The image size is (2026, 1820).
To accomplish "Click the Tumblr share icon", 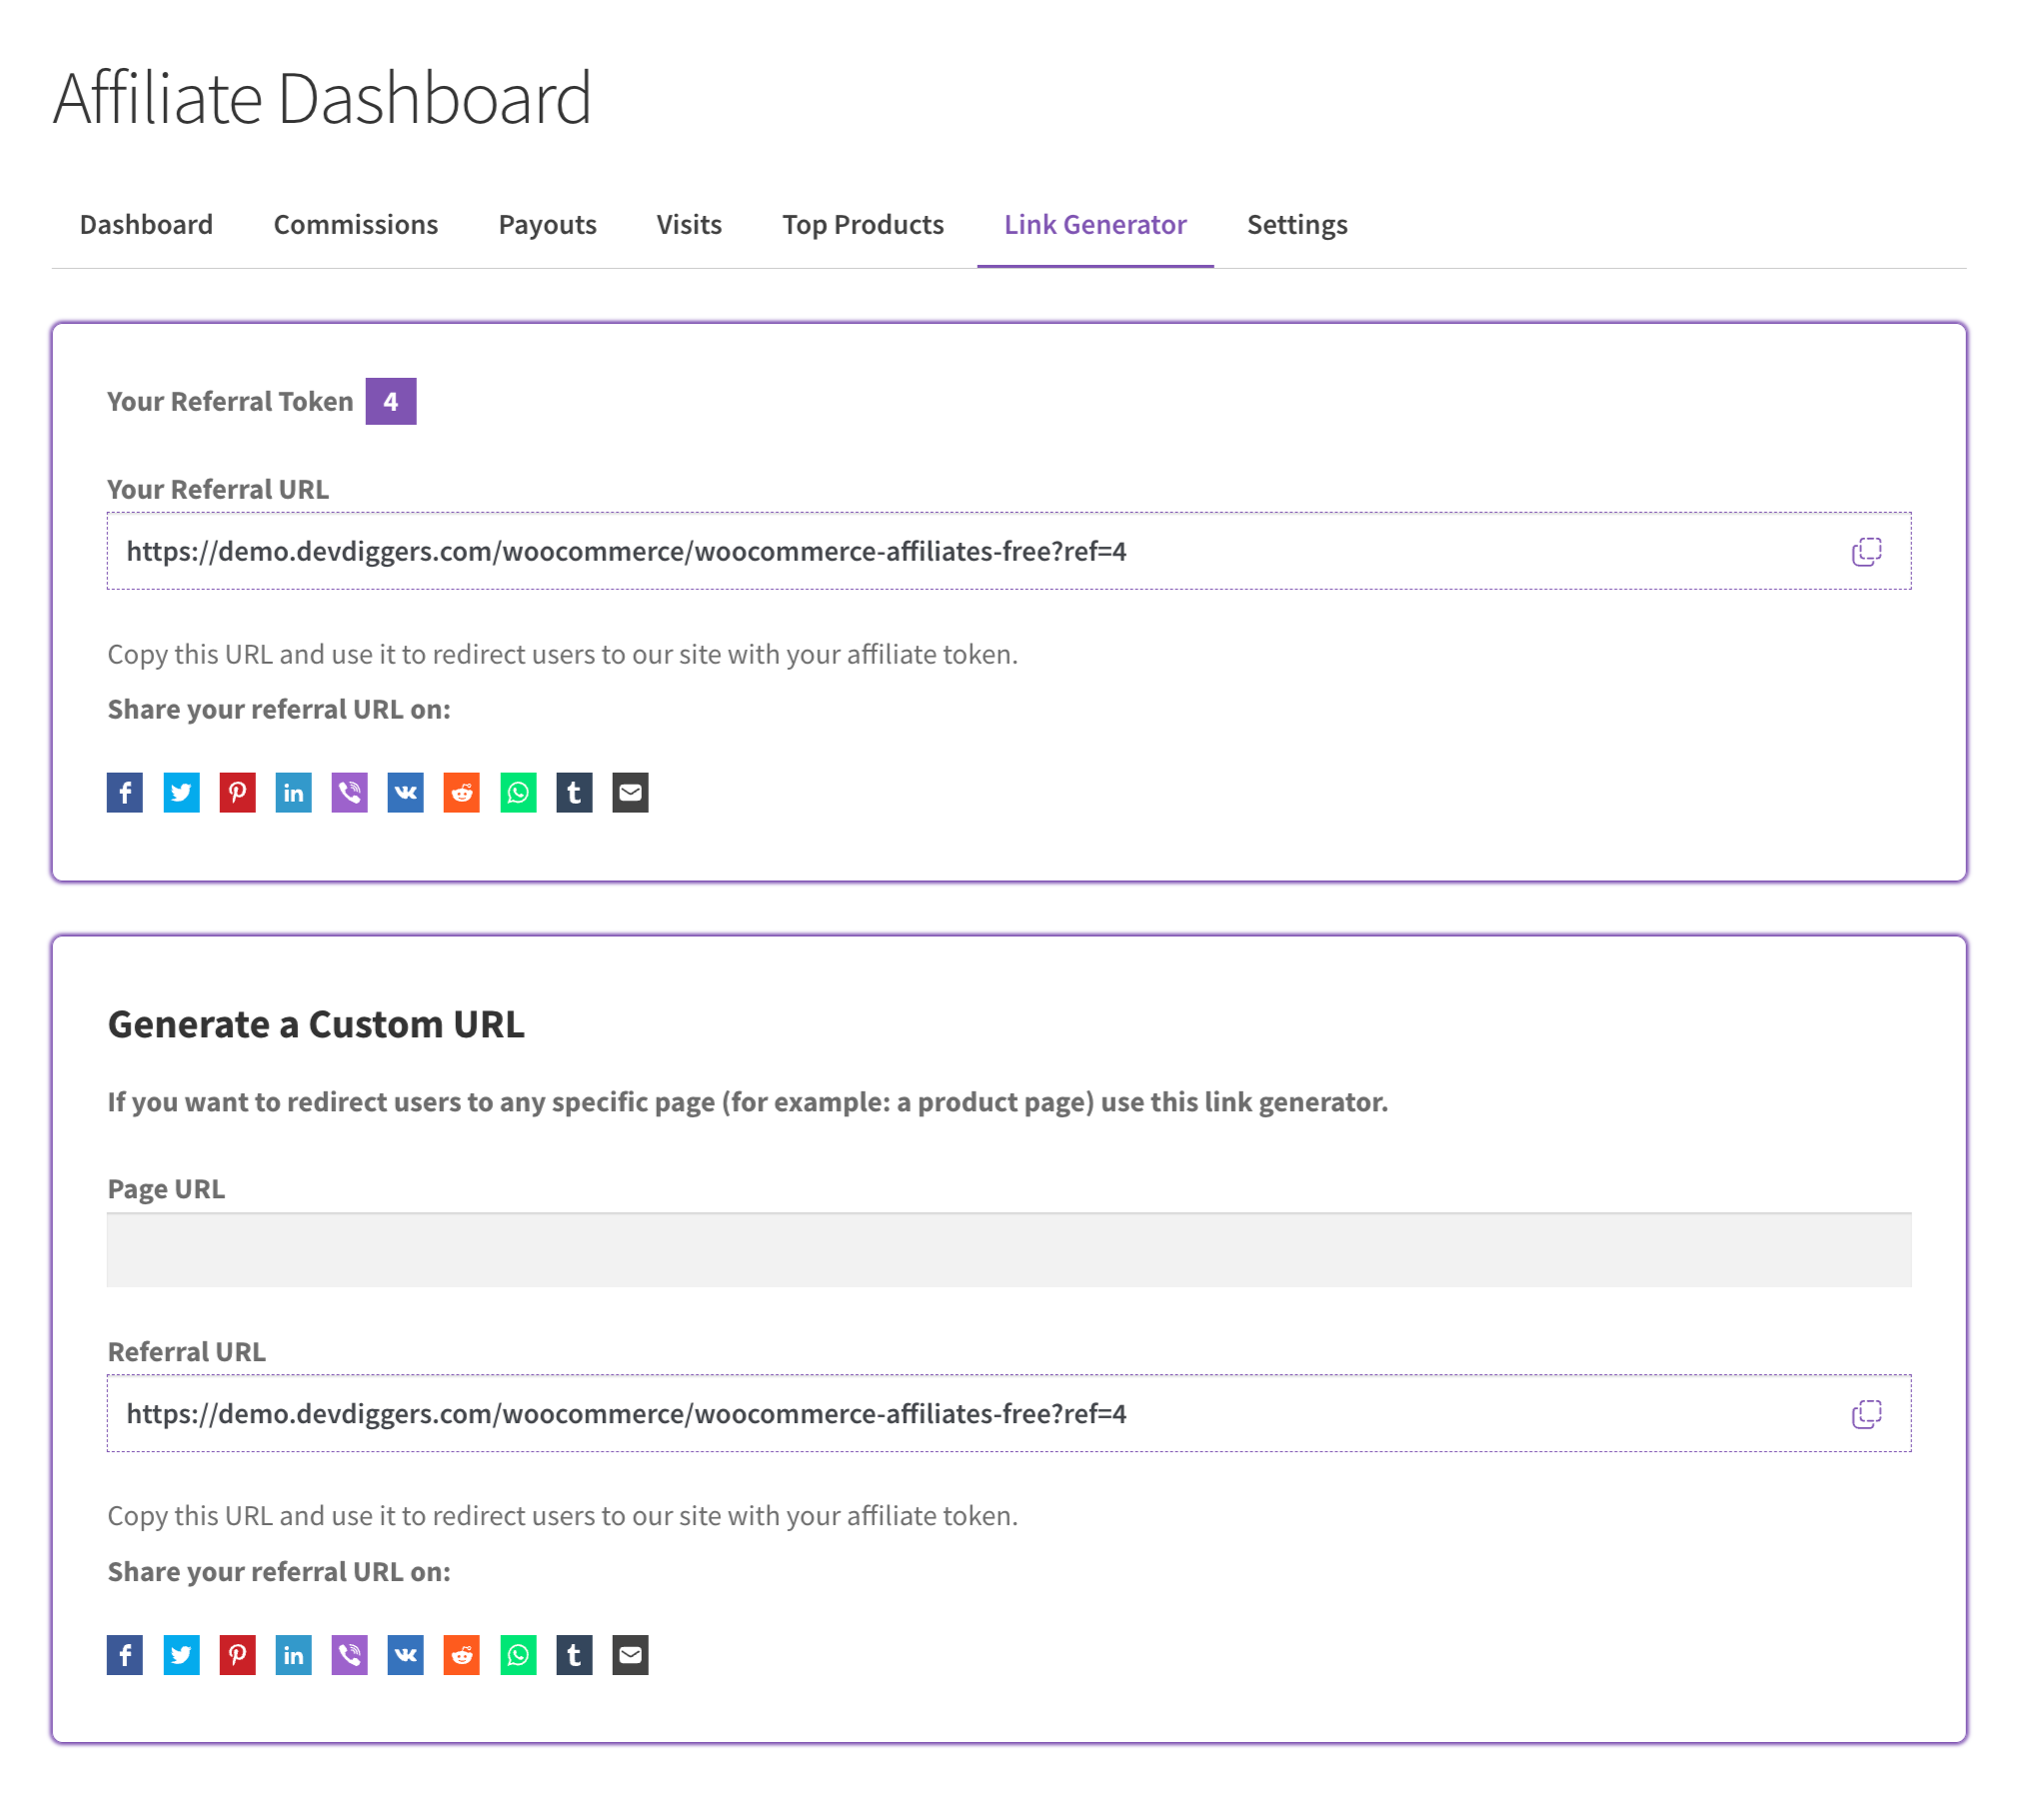I will pyautogui.click(x=575, y=793).
